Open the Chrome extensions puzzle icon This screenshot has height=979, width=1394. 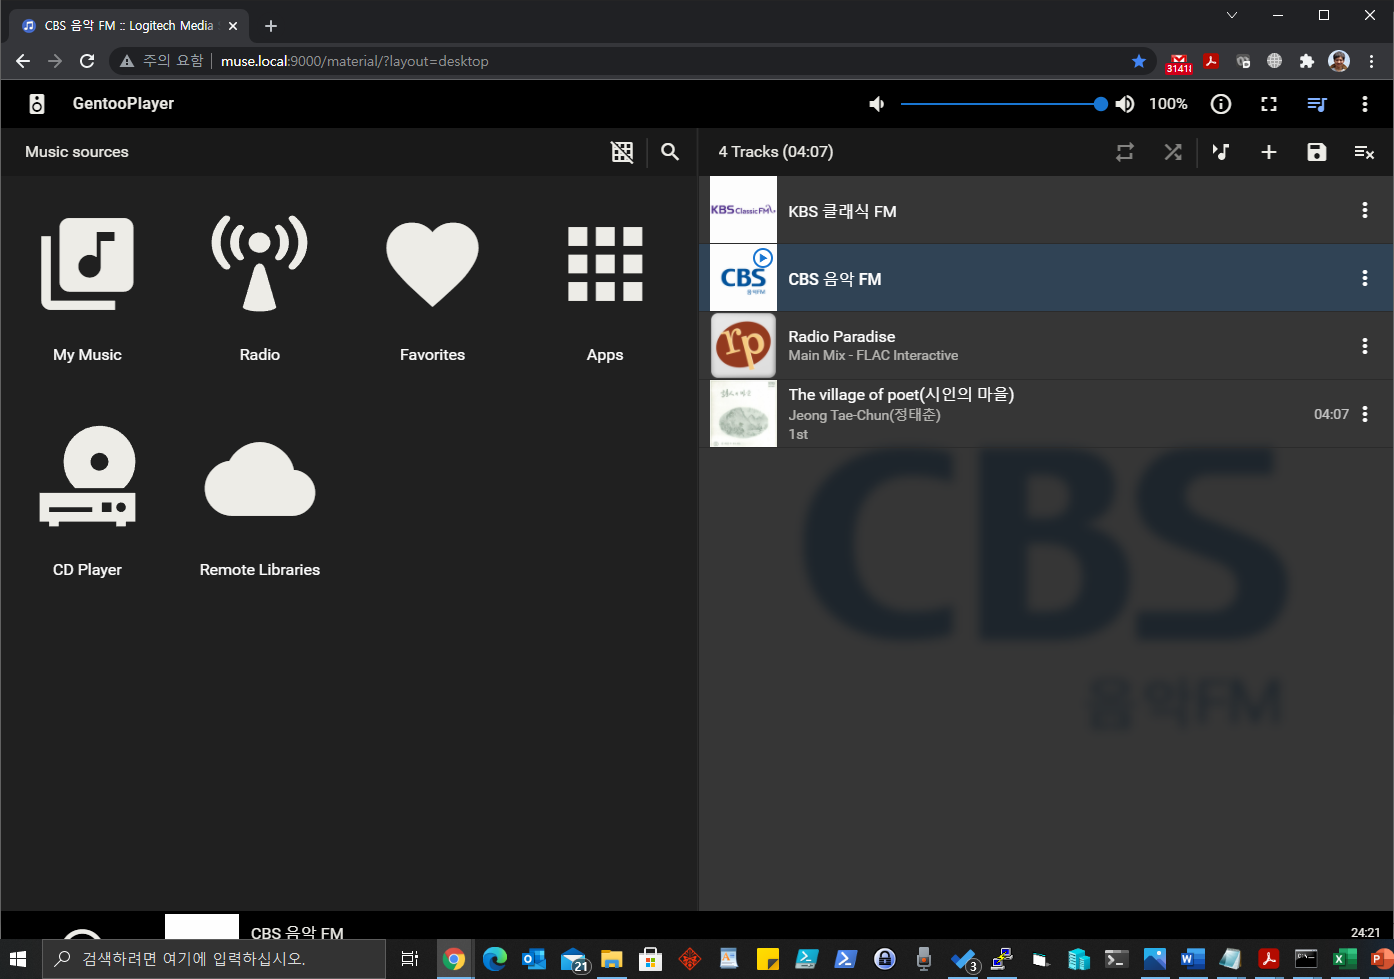tap(1306, 61)
